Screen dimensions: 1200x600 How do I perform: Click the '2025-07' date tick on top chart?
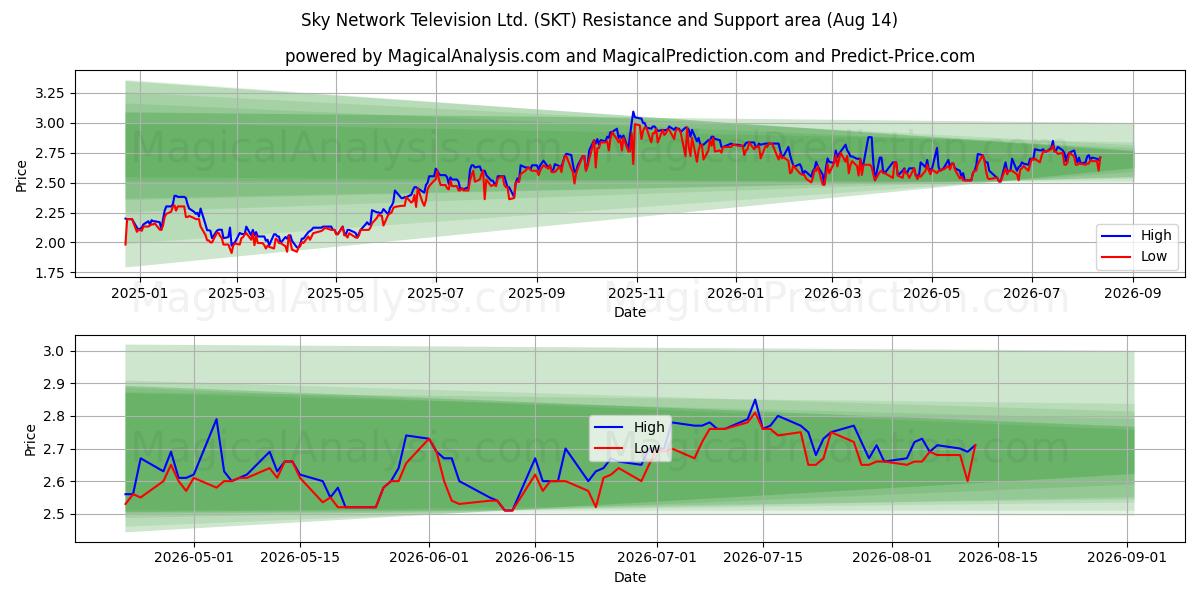(436, 294)
